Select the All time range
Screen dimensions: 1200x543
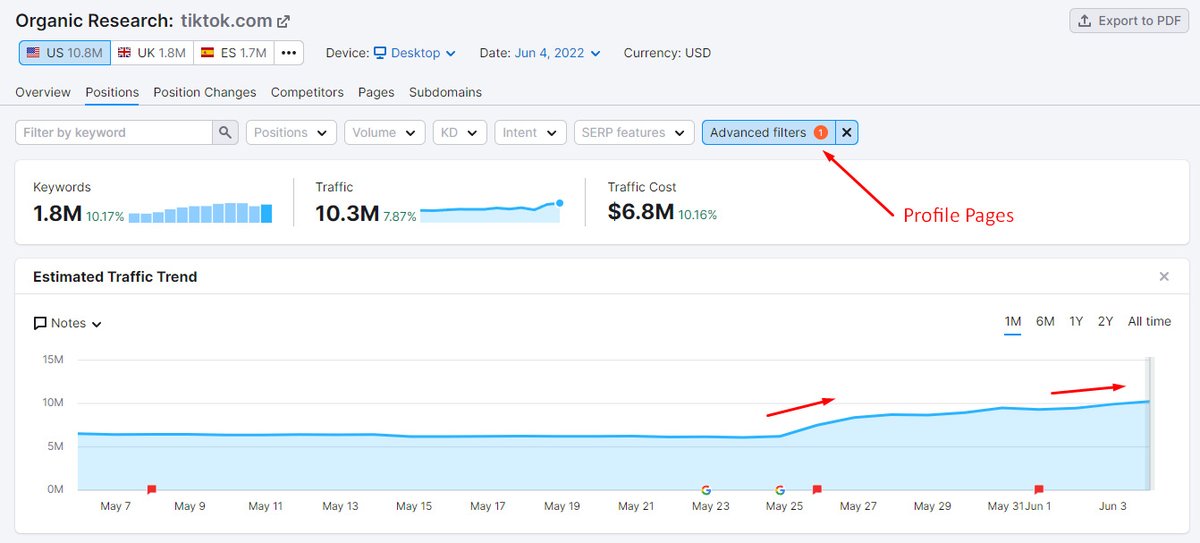[1149, 321]
